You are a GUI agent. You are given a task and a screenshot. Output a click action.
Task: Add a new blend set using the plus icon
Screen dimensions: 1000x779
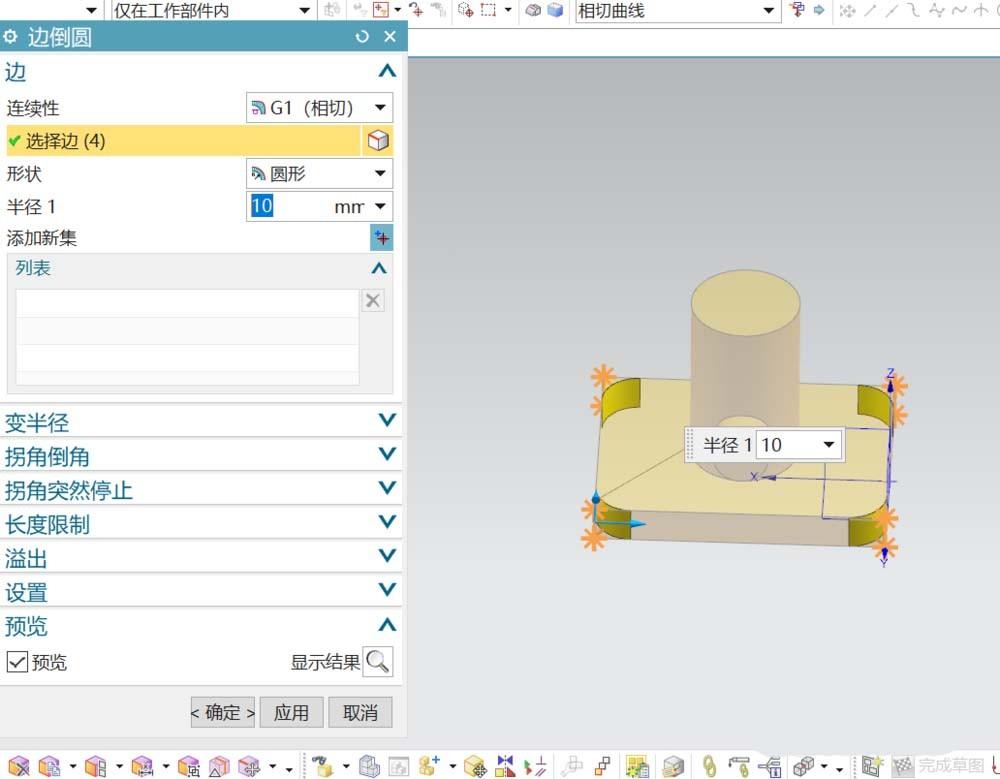pyautogui.click(x=381, y=237)
